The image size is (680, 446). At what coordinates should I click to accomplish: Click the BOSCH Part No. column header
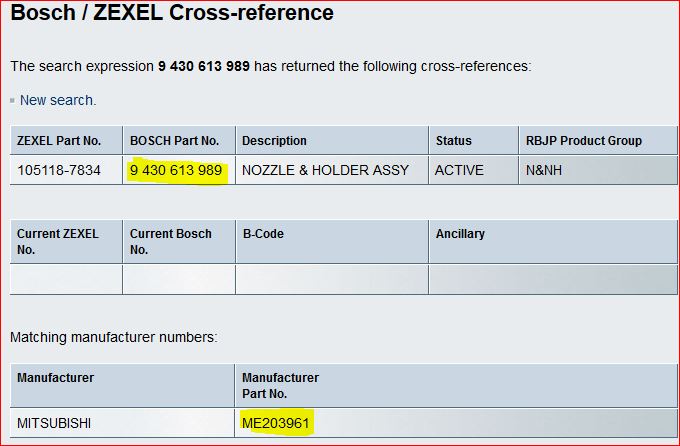(177, 141)
